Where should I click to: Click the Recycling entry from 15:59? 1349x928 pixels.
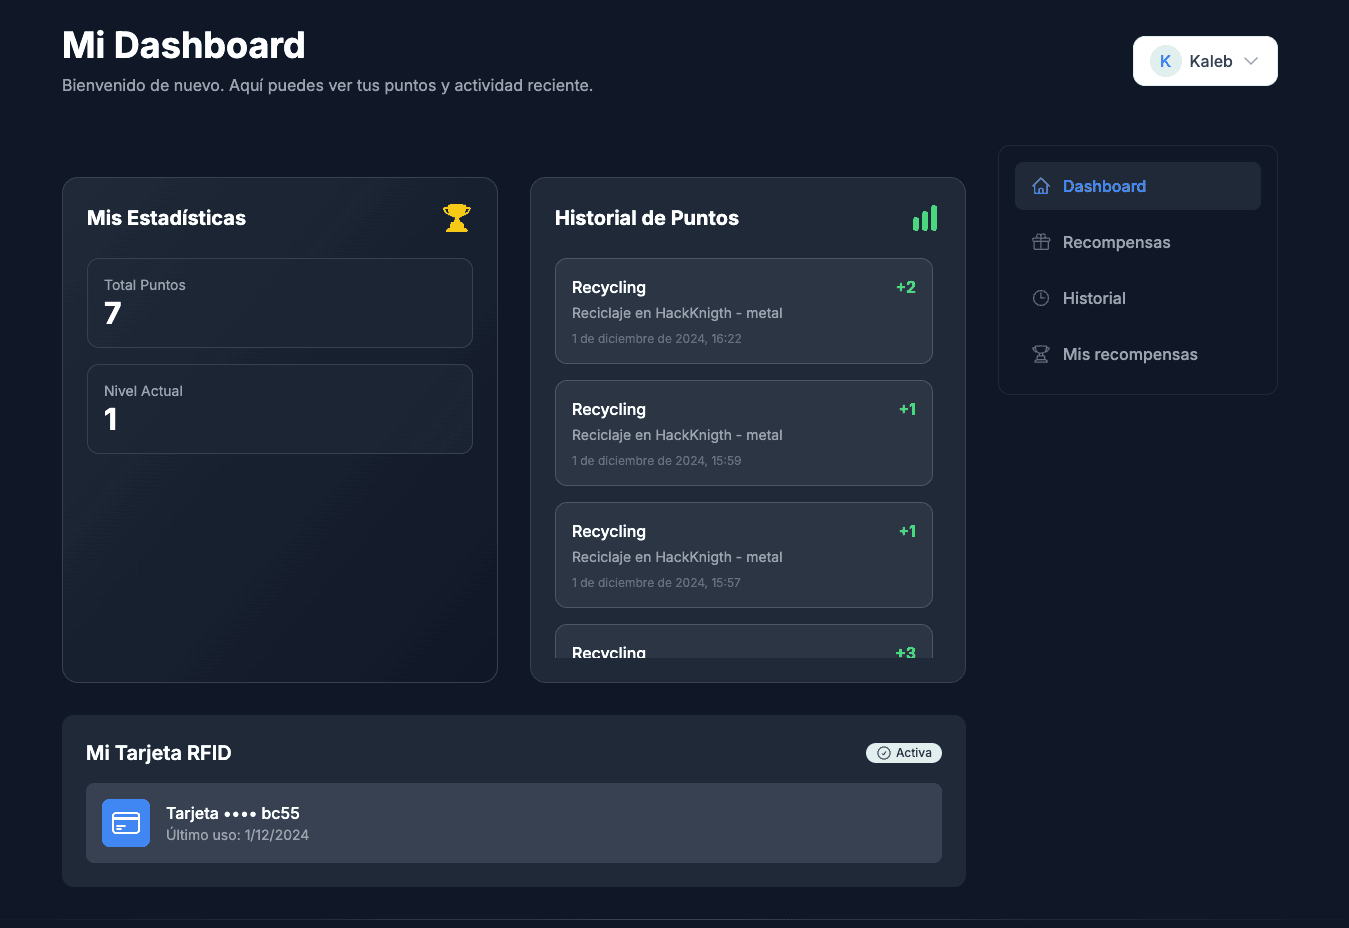(x=743, y=433)
